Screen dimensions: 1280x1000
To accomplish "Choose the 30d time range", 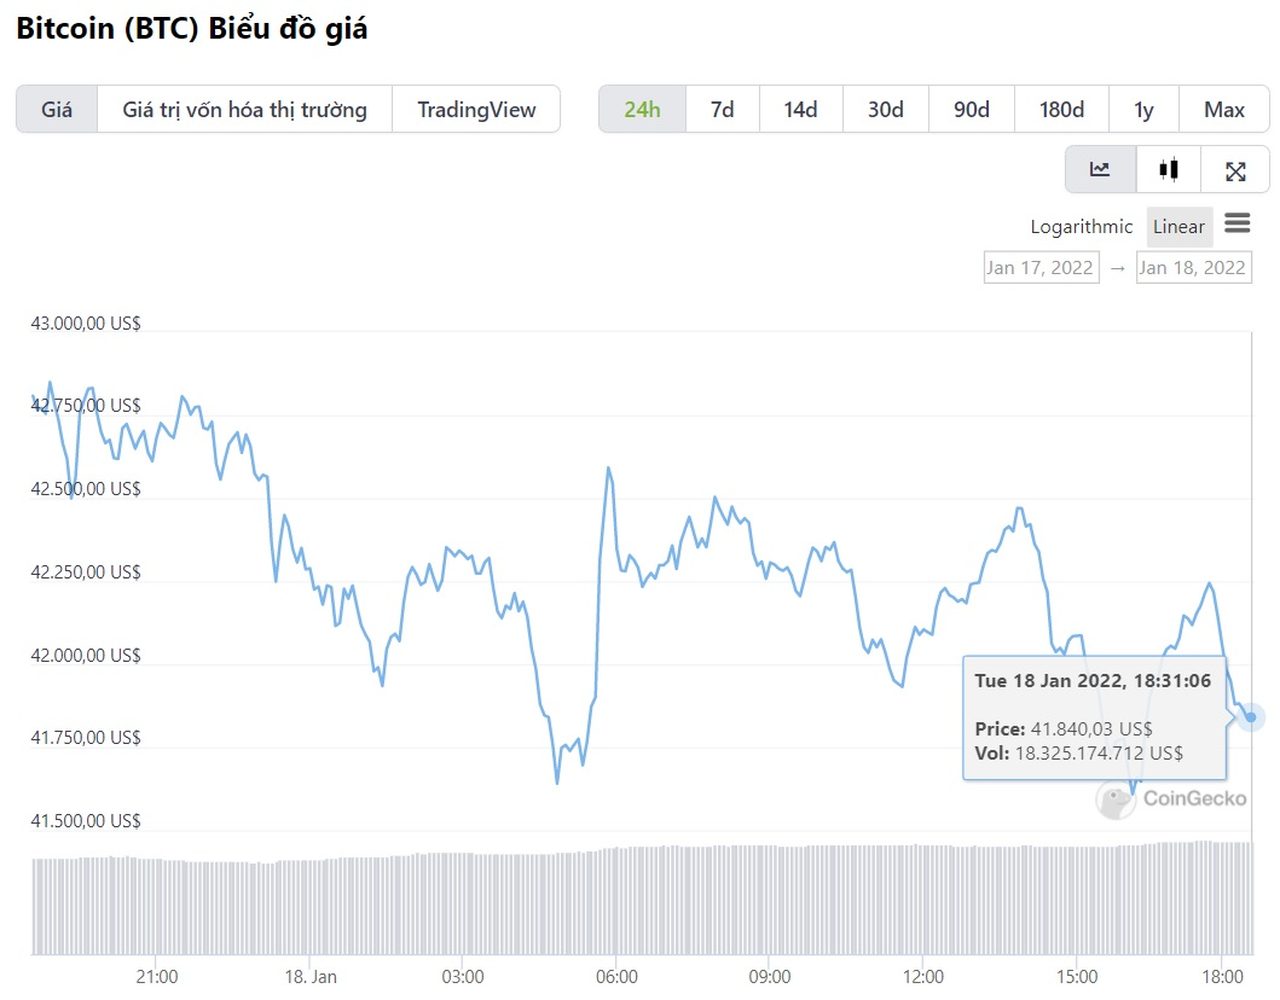I will pos(885,109).
